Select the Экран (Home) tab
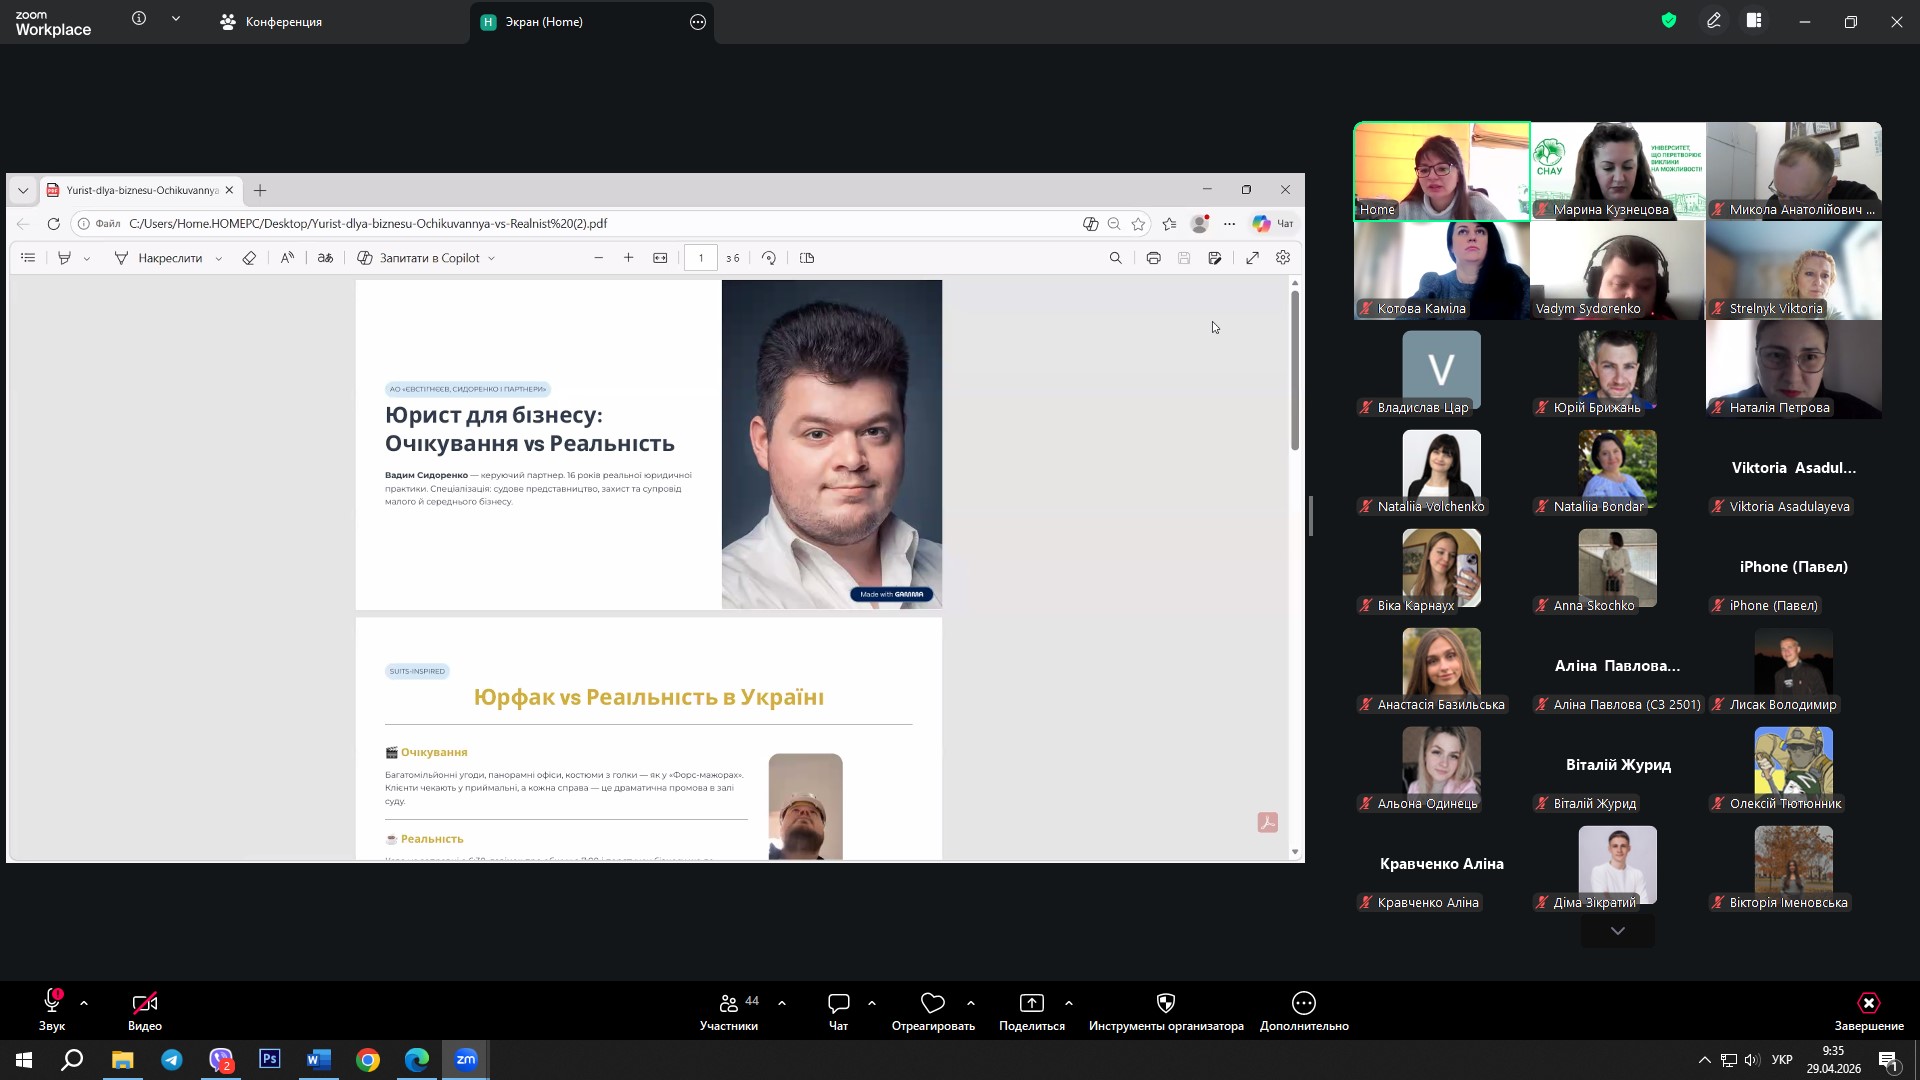Viewport: 1920px width, 1080px height. coord(543,22)
